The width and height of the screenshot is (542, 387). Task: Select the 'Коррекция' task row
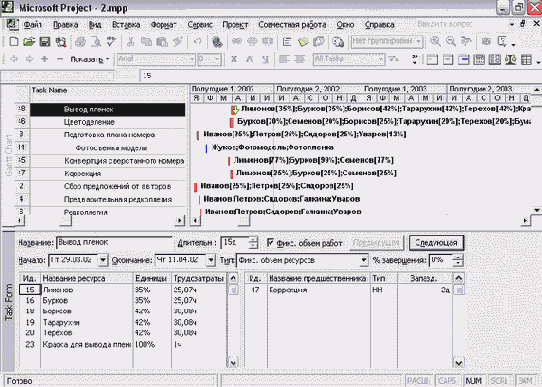point(108,173)
